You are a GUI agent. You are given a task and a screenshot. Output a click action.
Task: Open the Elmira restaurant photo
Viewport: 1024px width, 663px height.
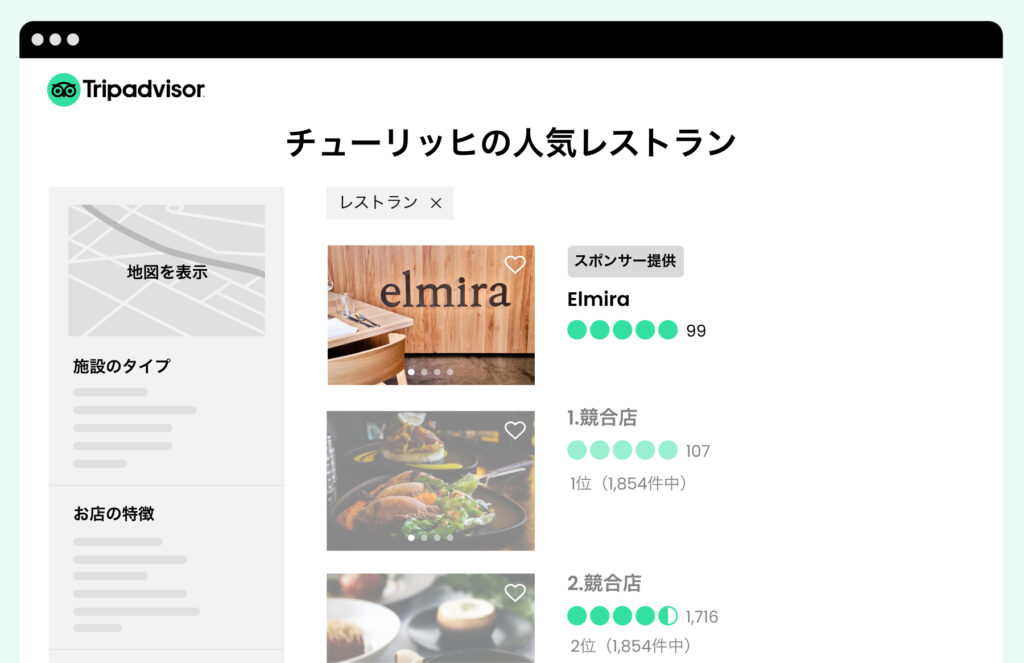click(431, 315)
